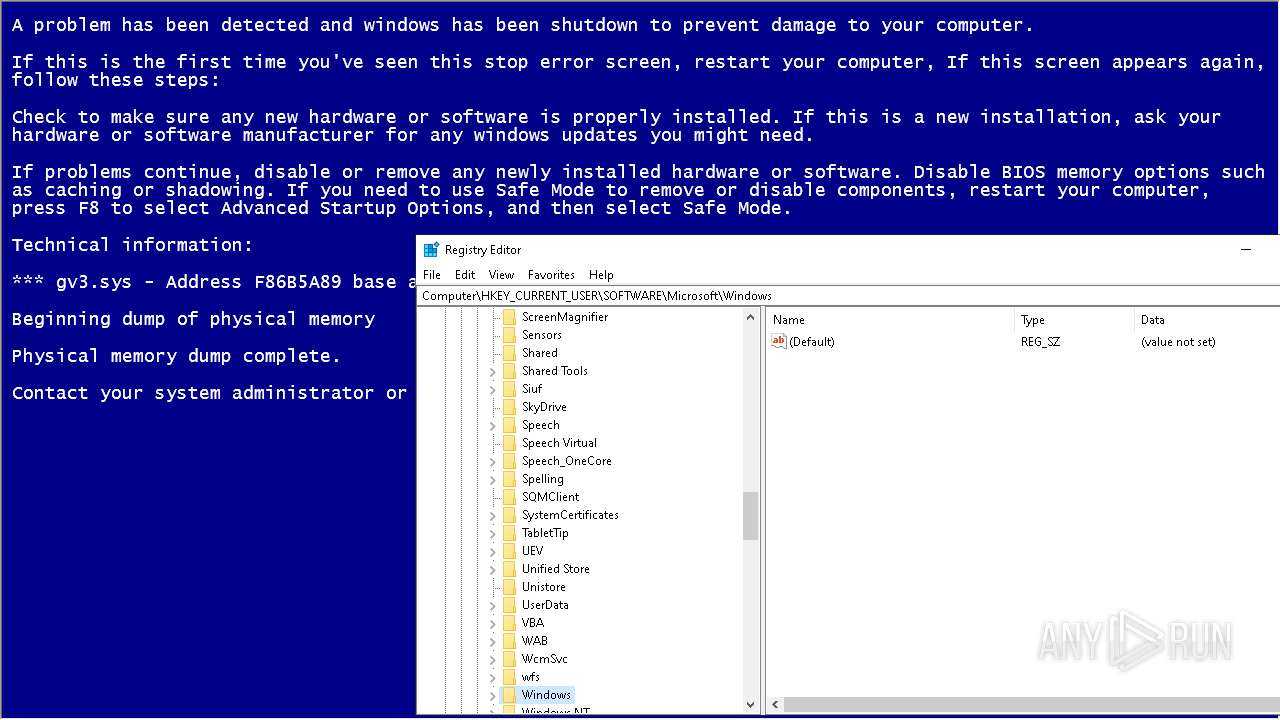Select the (Default) value name

coord(812,342)
